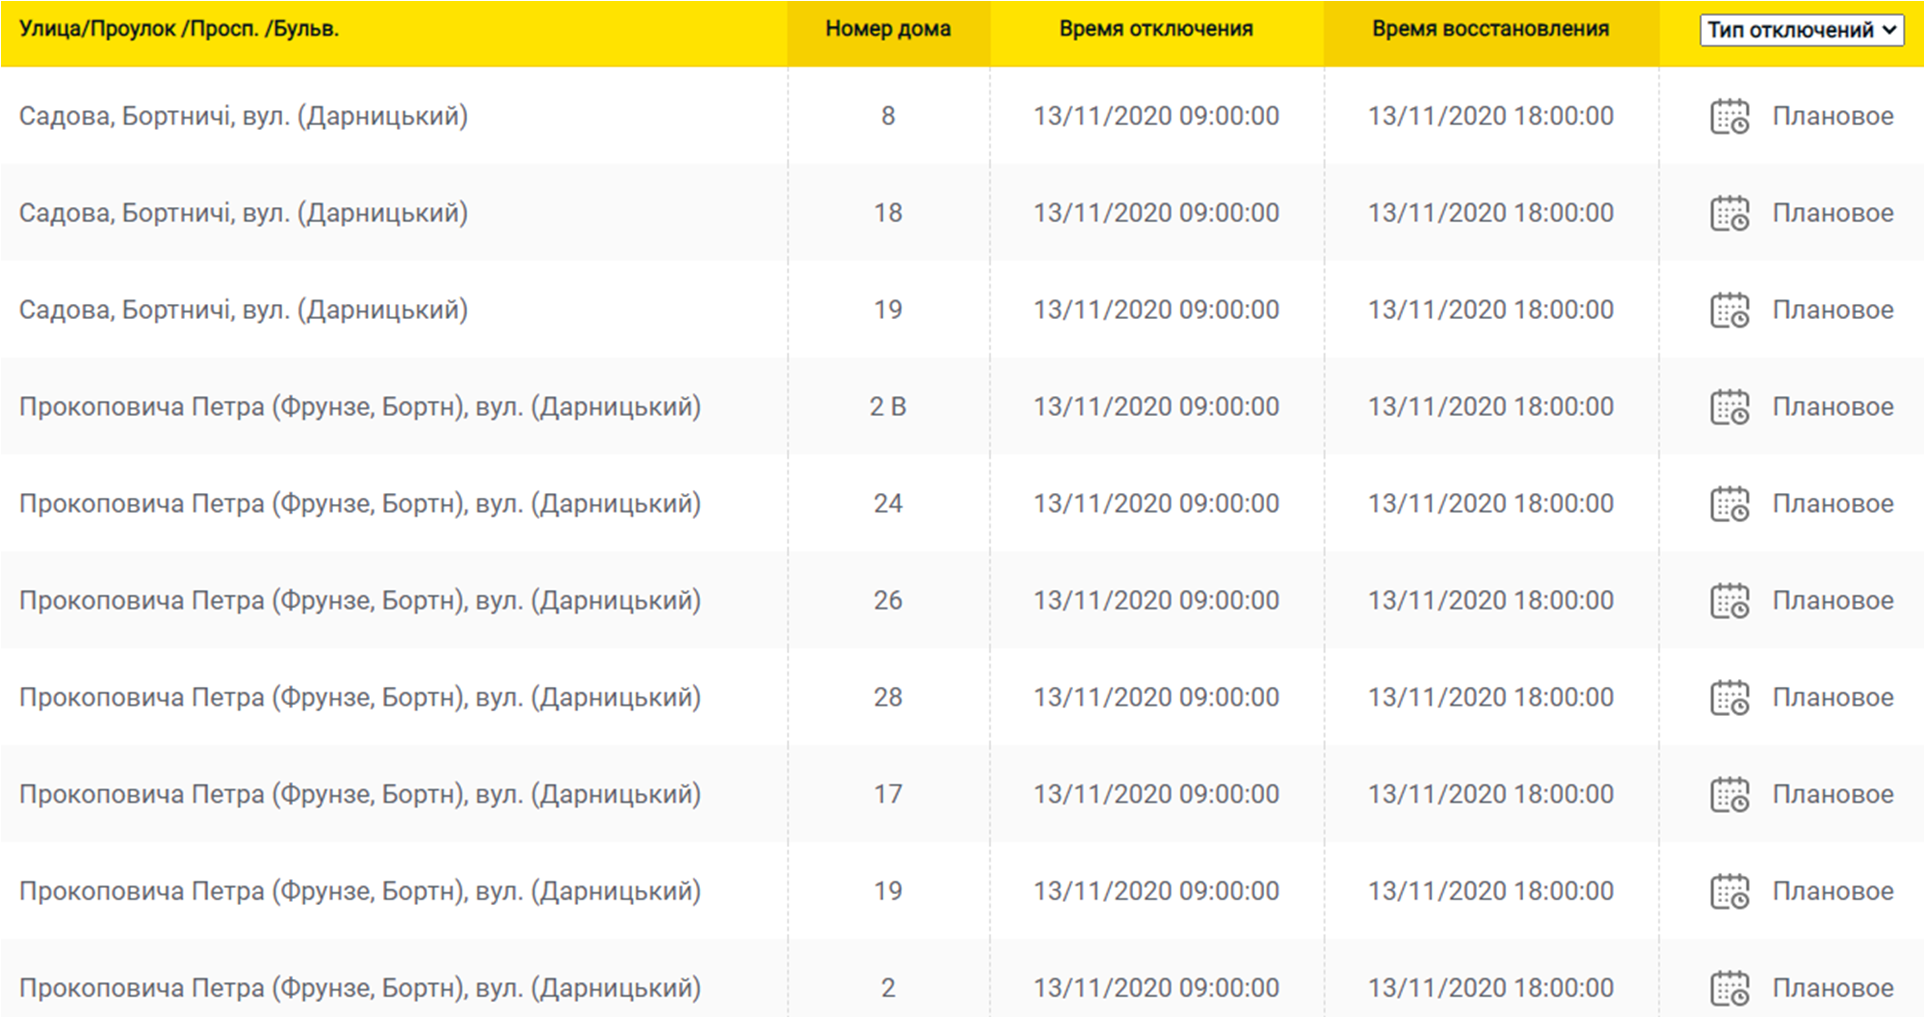1925x1018 pixels.
Task: Click calendar icon for Садова house 8
Action: click(1729, 117)
